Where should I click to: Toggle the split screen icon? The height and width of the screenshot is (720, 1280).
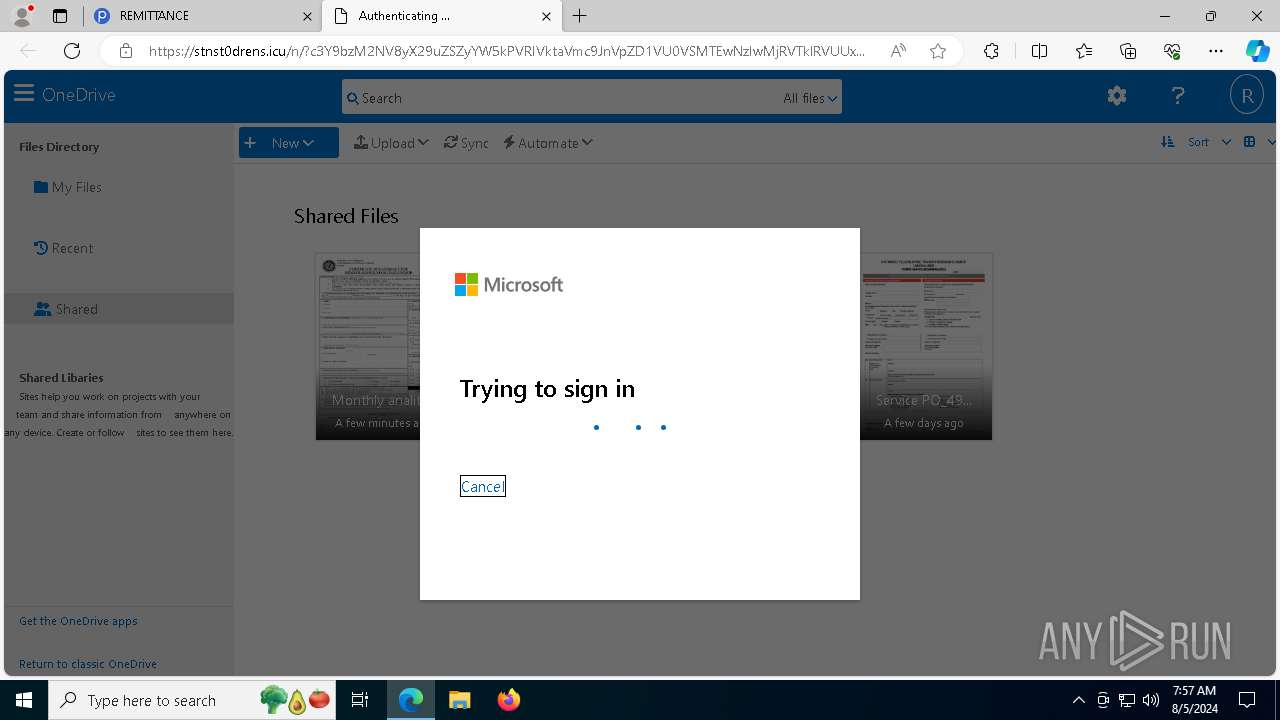coord(1039,51)
